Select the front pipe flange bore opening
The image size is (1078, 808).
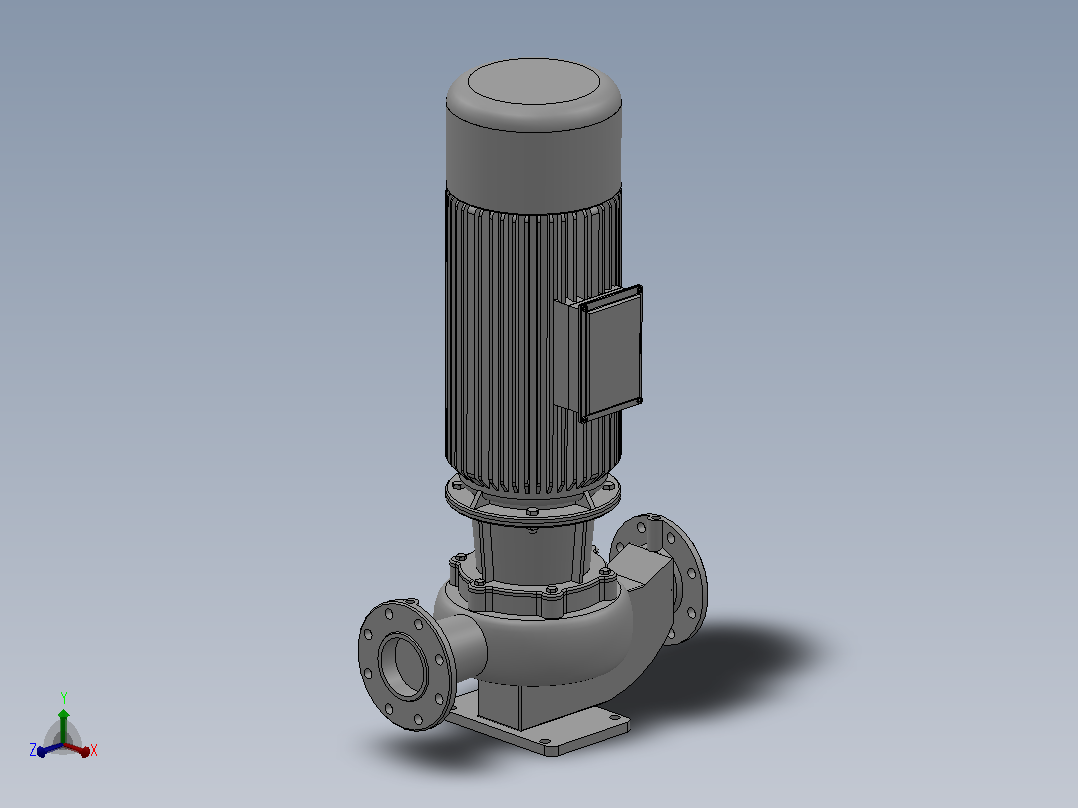click(404, 666)
